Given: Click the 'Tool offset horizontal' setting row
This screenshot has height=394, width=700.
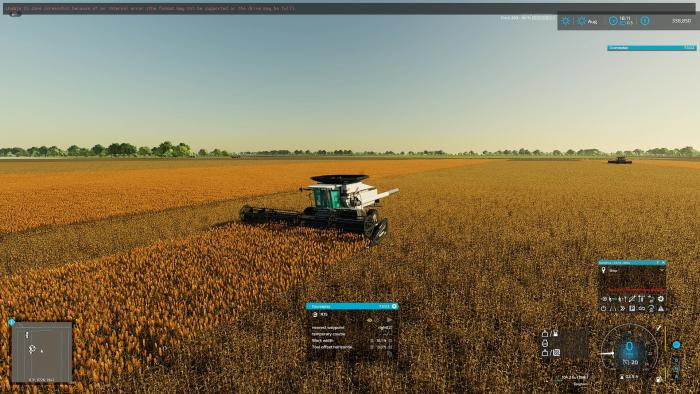Looking at the screenshot, I should tap(352, 347).
